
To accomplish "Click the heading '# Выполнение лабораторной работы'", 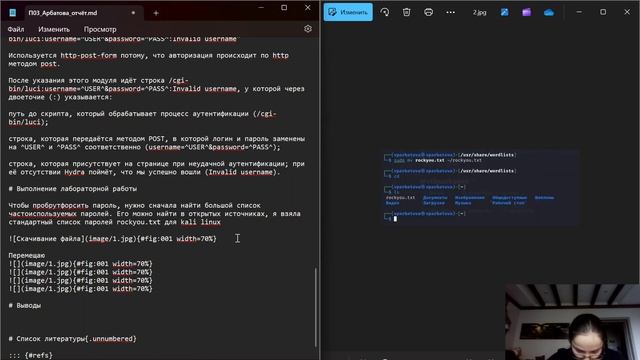I will click(x=73, y=189).
